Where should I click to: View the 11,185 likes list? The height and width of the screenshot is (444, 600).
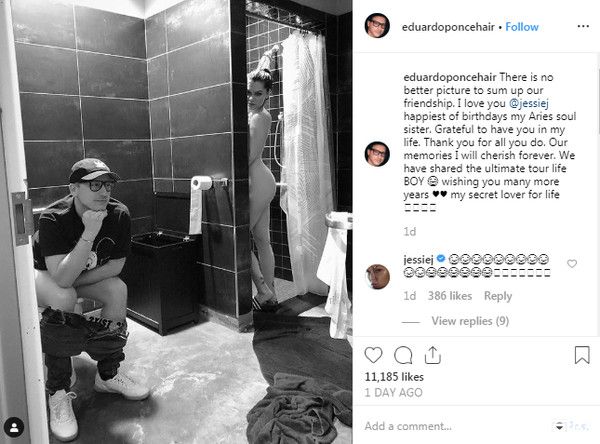(x=394, y=377)
